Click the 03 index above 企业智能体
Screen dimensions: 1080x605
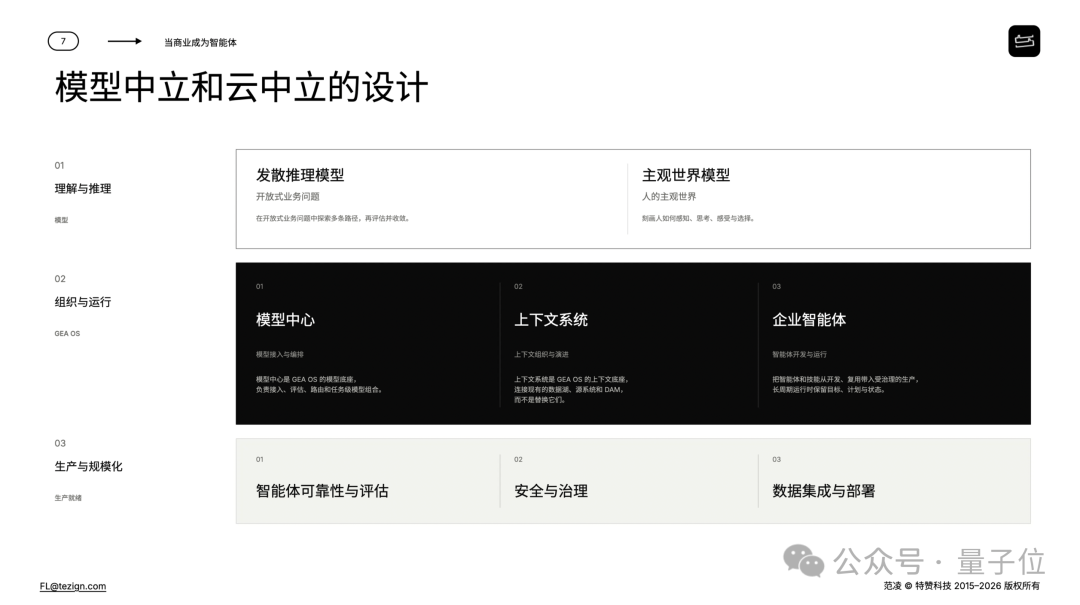(x=776, y=287)
